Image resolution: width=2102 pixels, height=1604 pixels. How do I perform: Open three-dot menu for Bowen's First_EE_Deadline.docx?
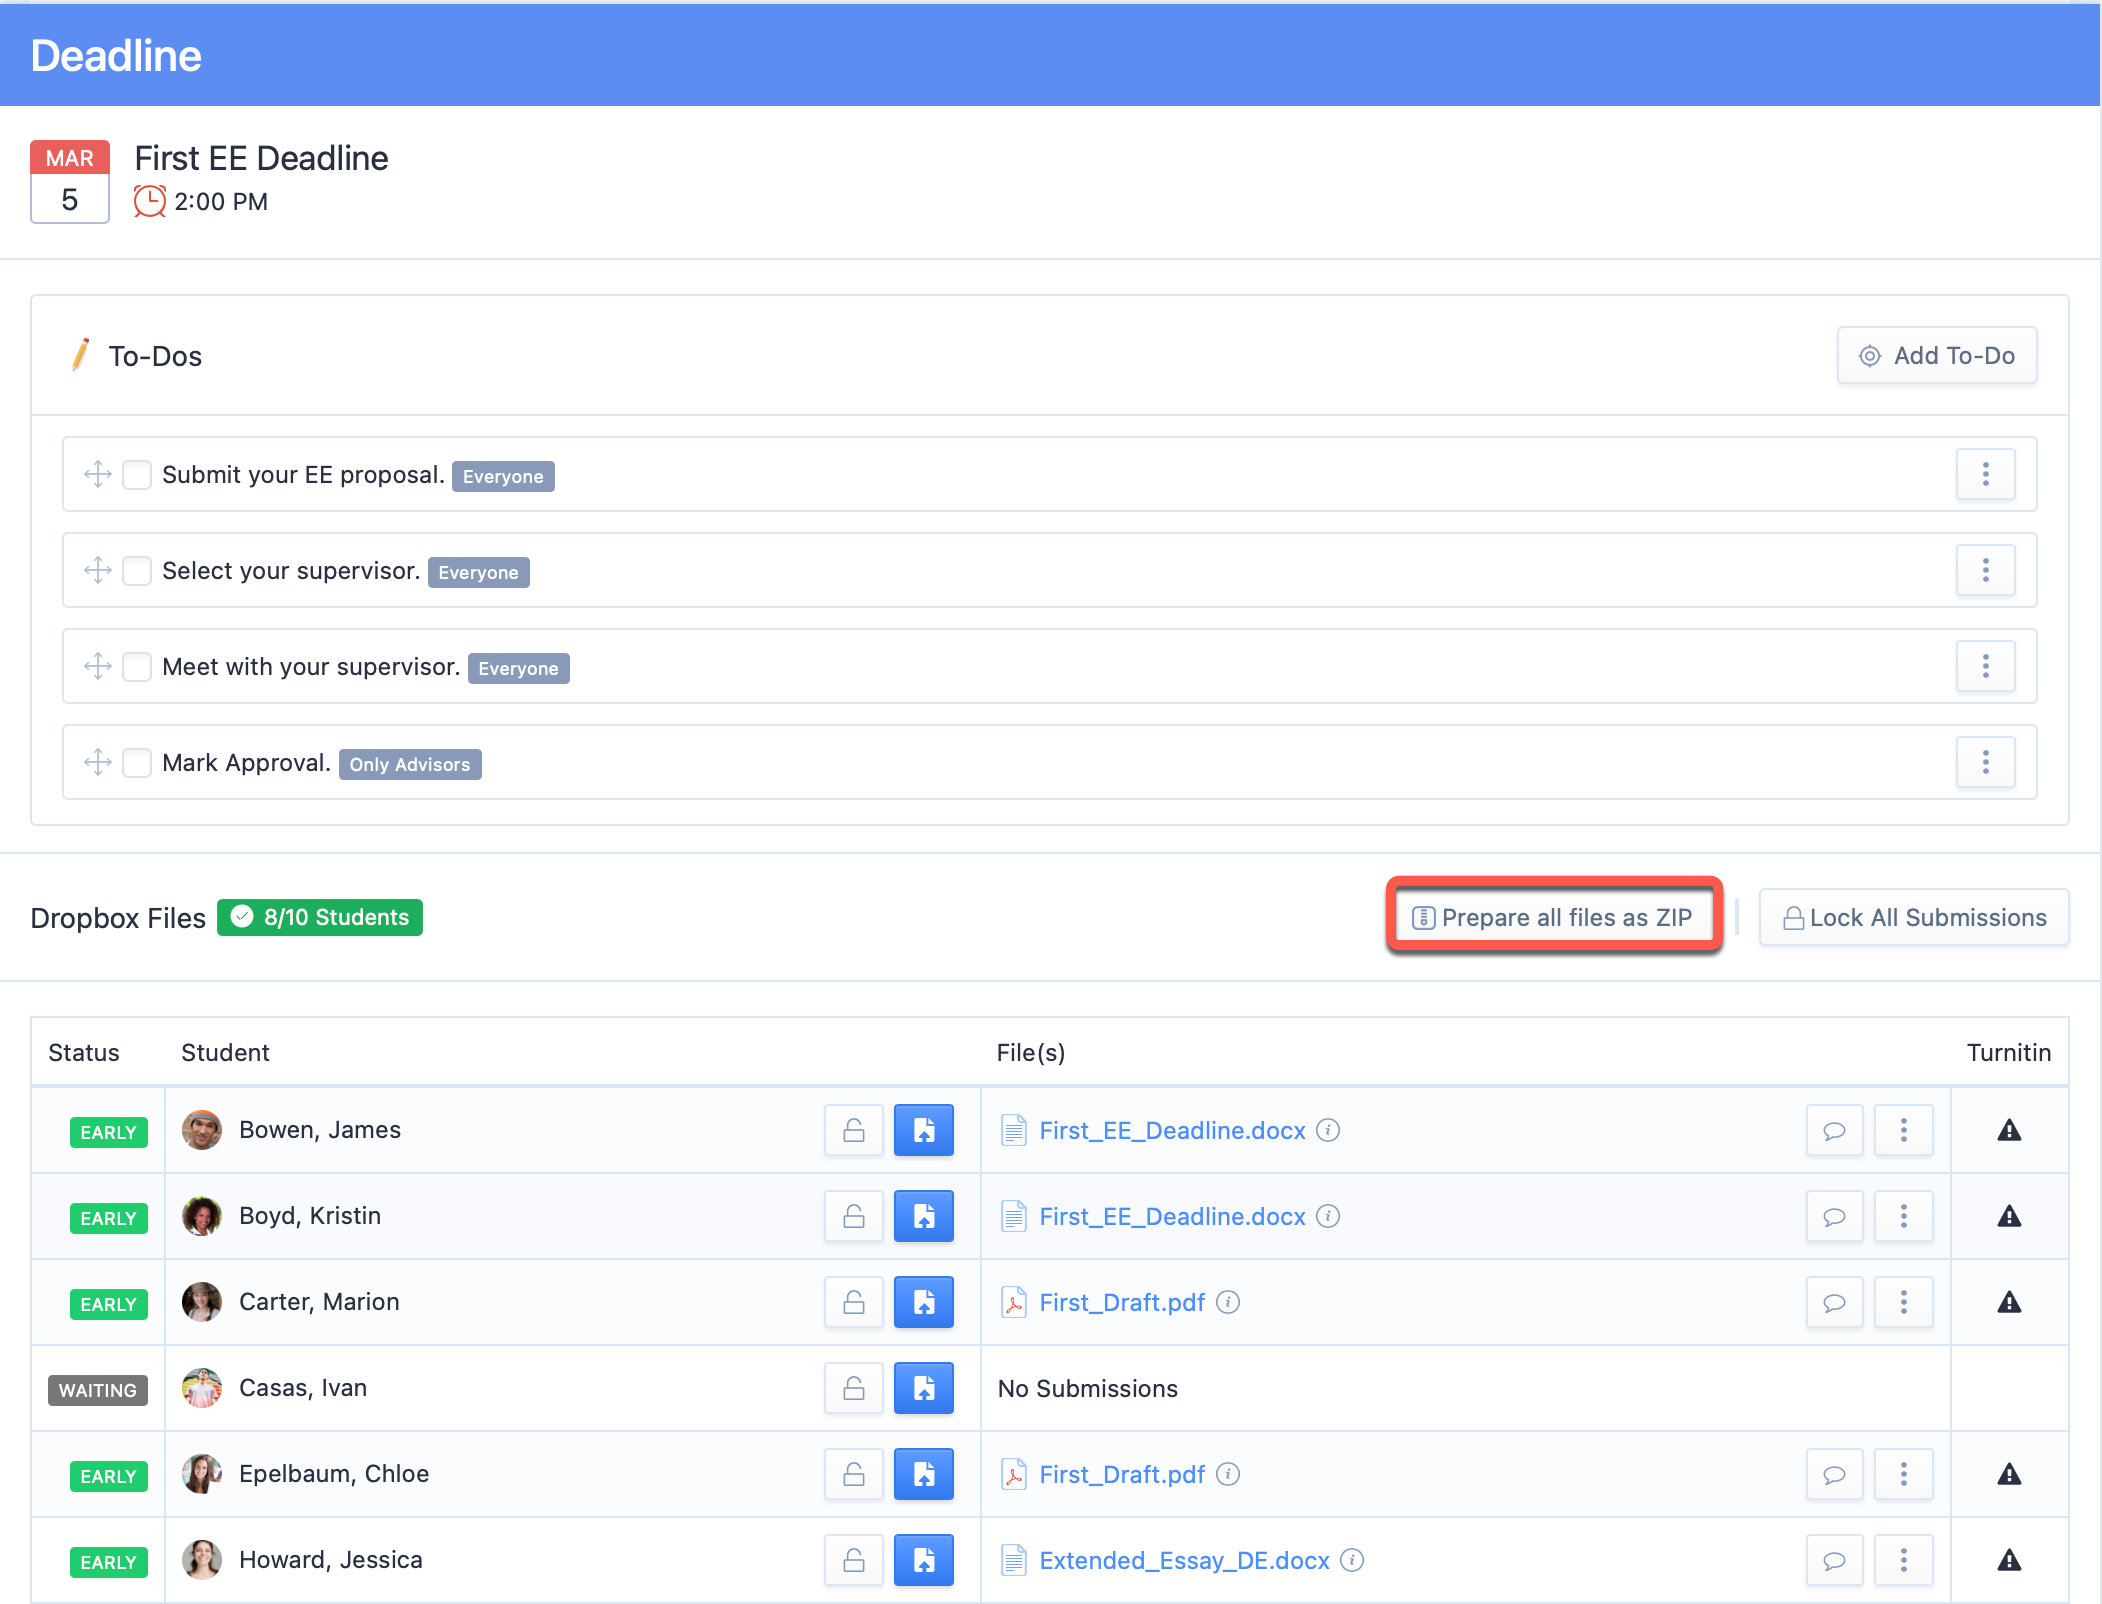(x=1904, y=1130)
